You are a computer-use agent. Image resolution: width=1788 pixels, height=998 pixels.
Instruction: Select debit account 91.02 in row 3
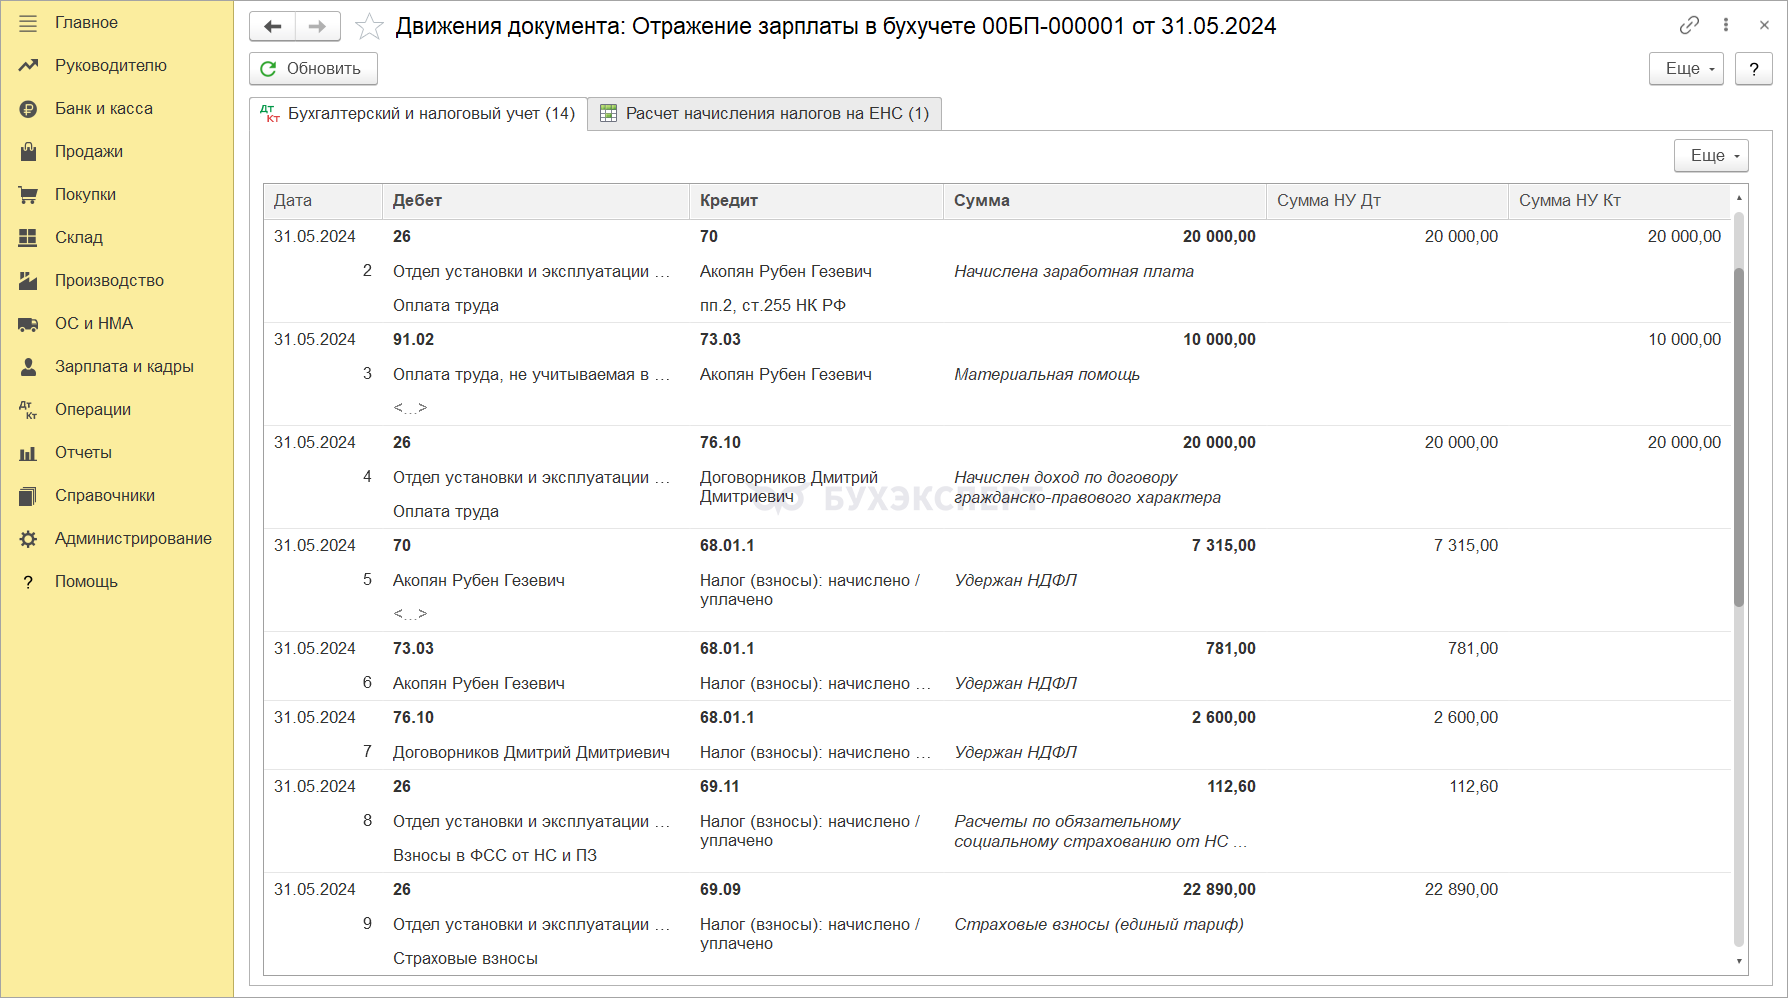coord(413,340)
